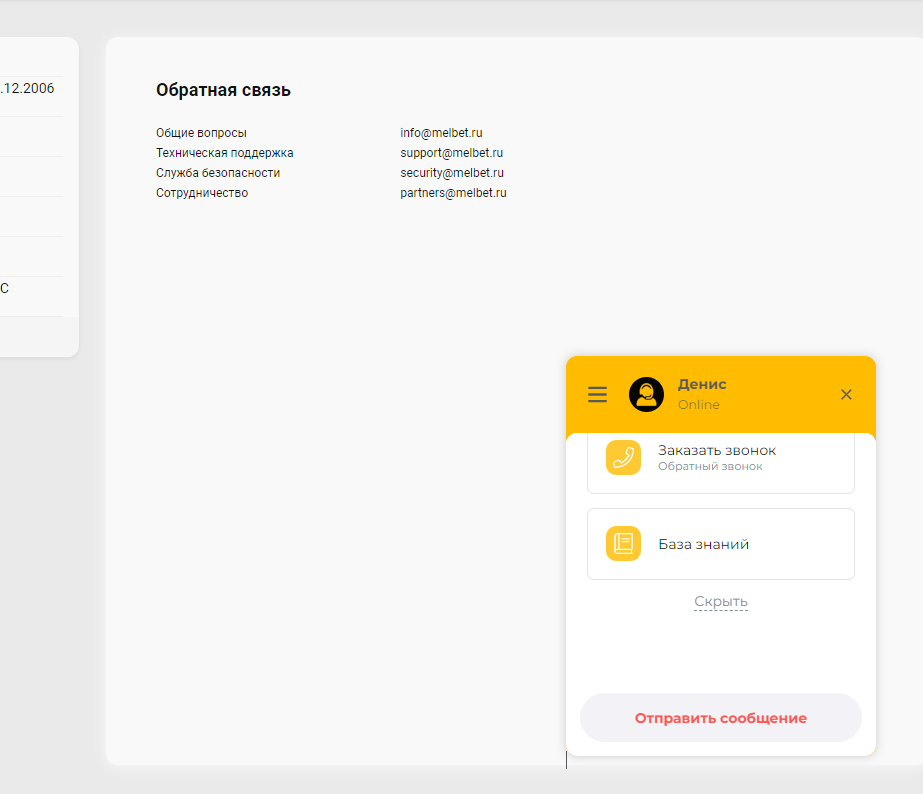Open the Заказать звонок callback option

coord(721,463)
